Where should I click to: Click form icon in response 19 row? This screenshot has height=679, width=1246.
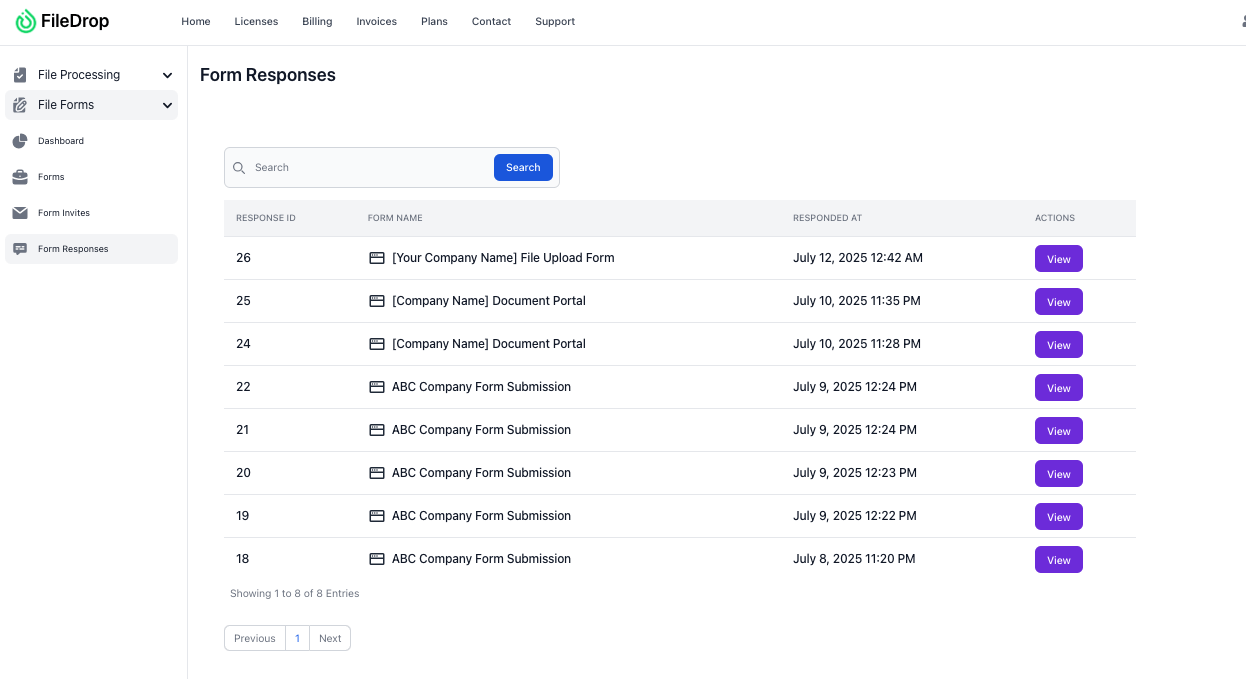pos(377,516)
